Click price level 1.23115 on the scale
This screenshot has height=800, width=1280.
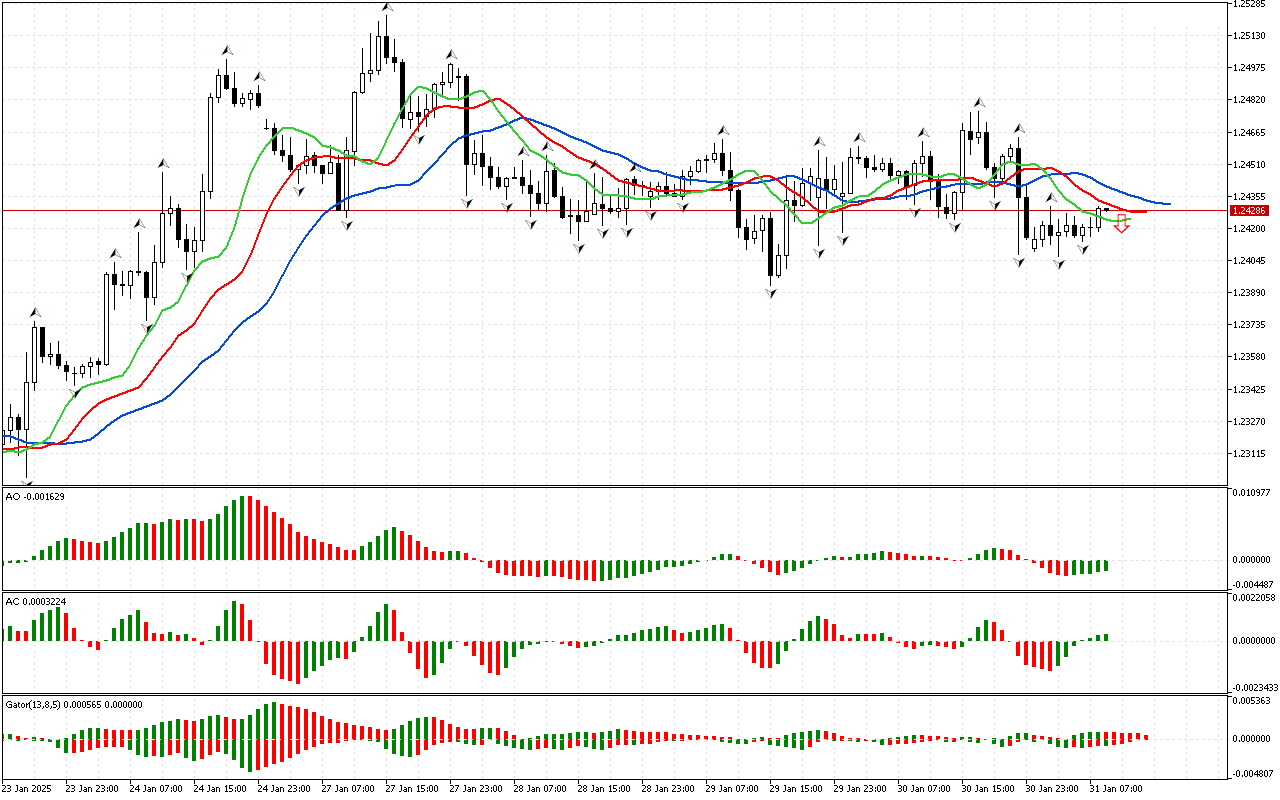1251,454
